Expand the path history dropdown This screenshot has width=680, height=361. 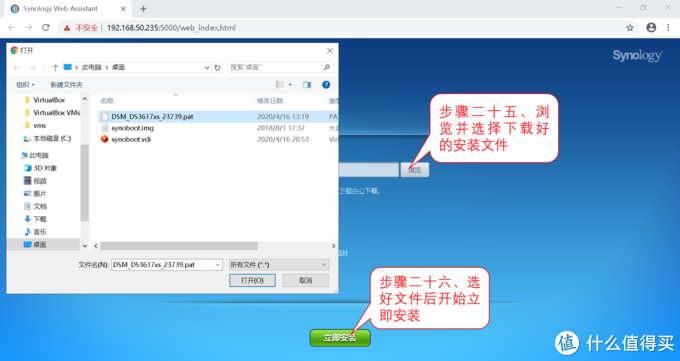tap(207, 67)
